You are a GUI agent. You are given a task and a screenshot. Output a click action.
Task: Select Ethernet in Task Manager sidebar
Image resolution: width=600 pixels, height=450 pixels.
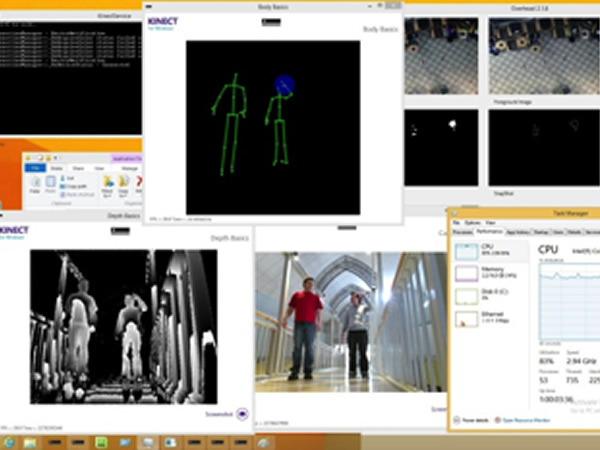click(491, 318)
